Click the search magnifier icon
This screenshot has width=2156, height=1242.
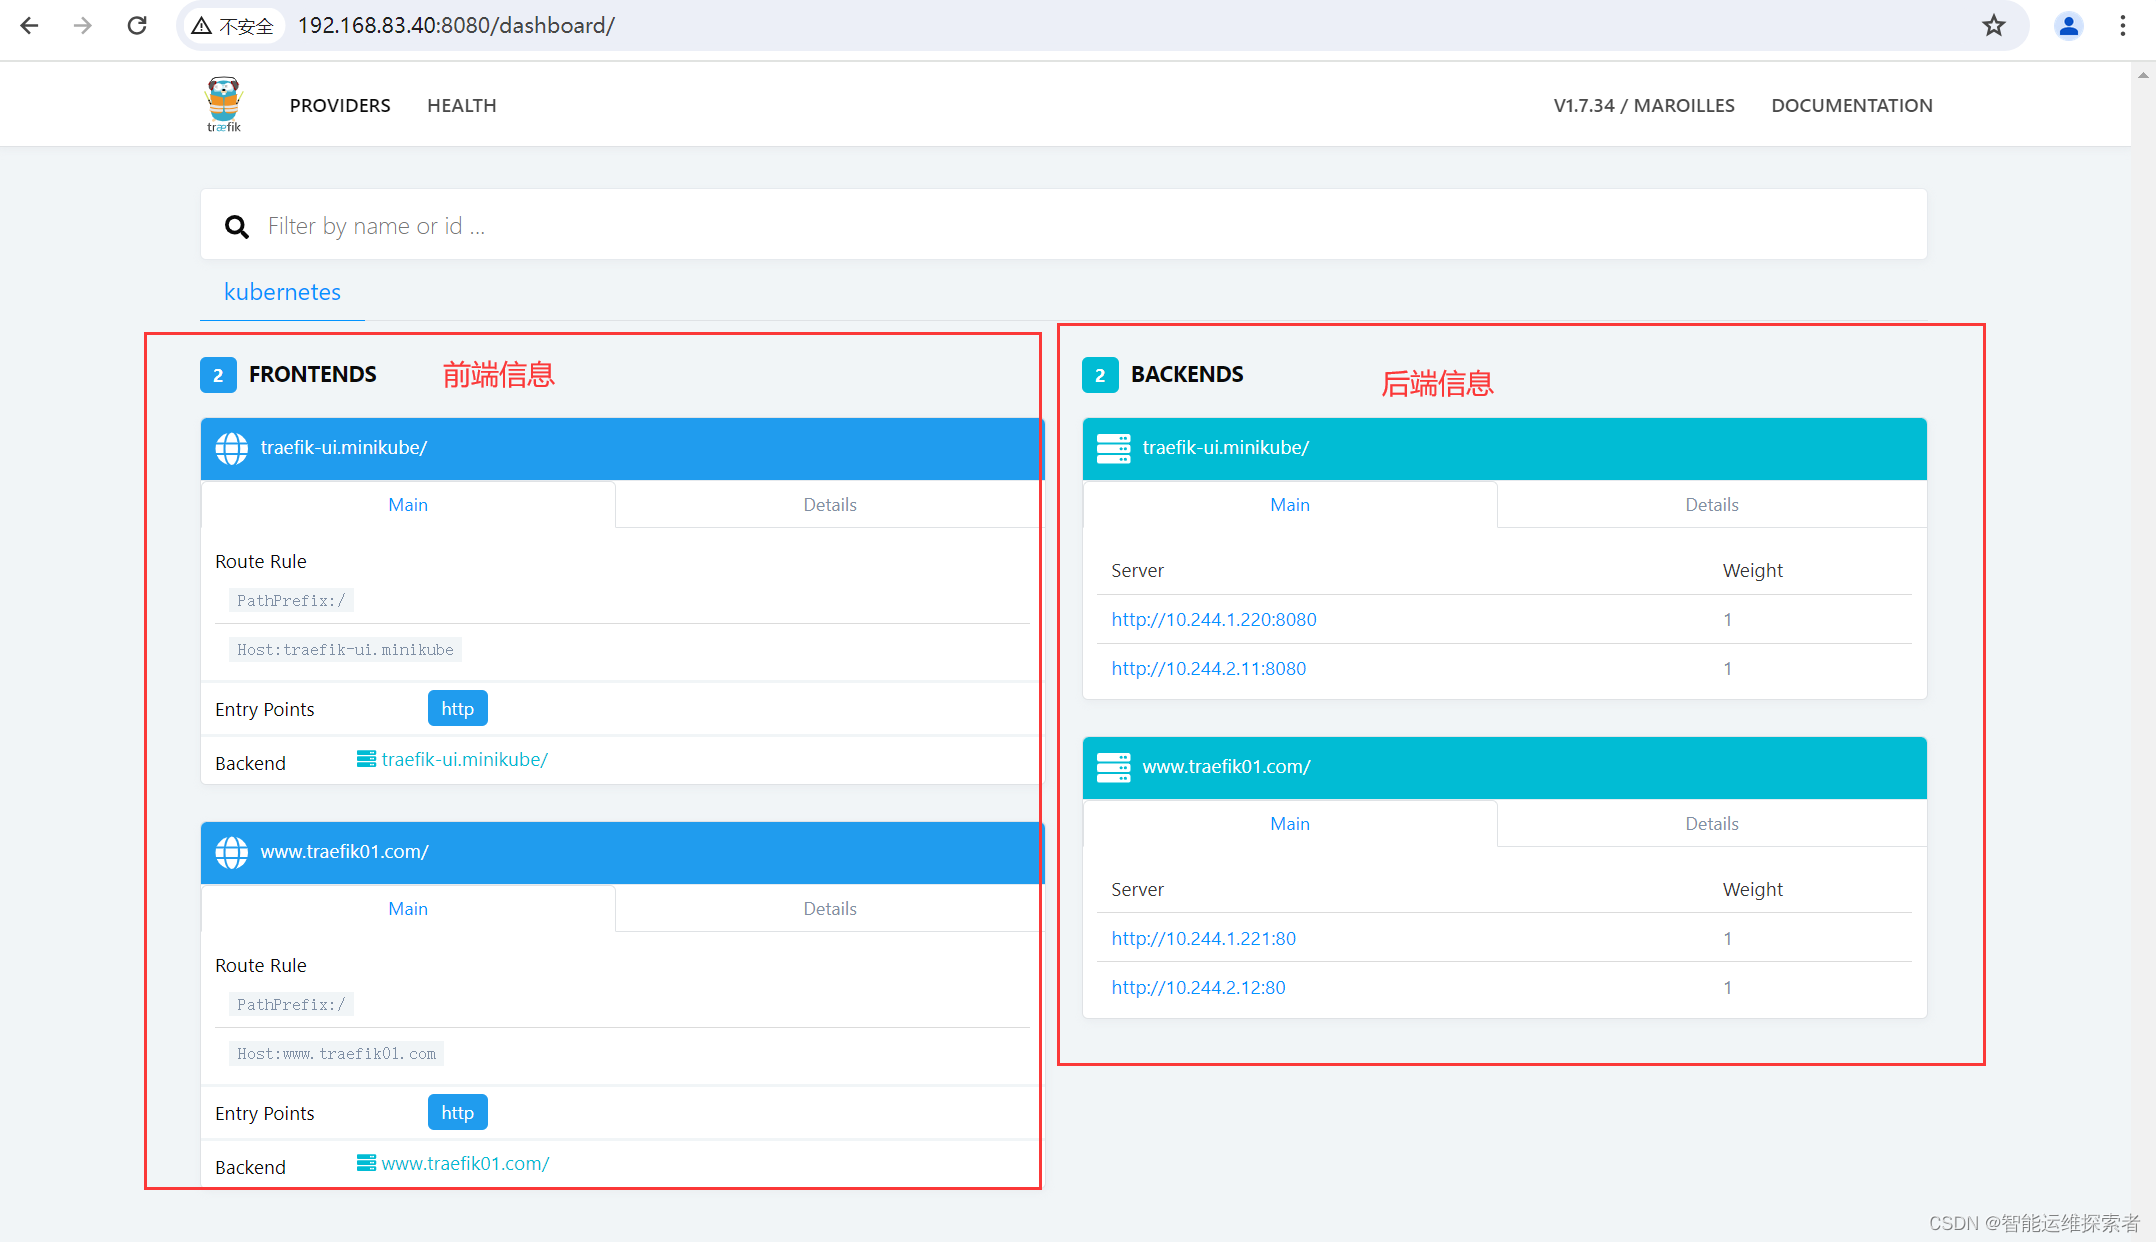[x=236, y=227]
